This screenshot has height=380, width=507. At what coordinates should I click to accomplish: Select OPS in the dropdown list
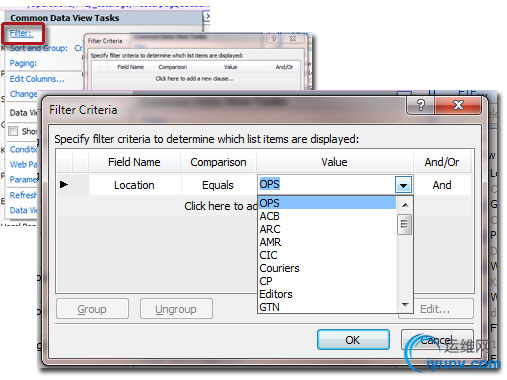click(x=327, y=203)
